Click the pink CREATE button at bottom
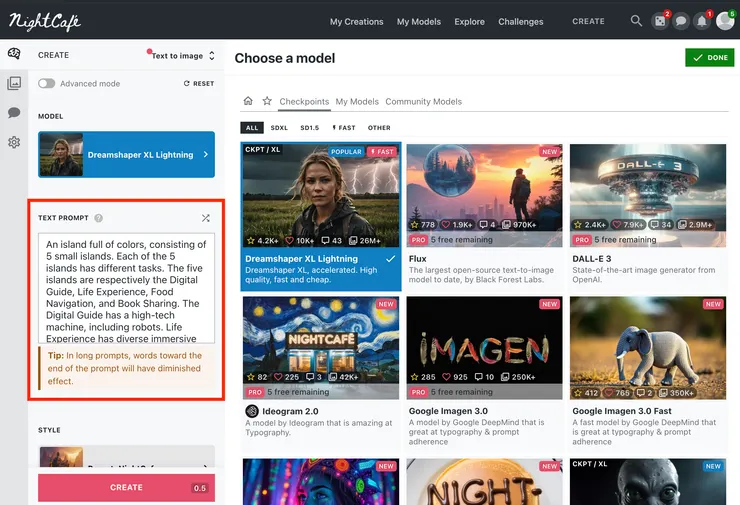This screenshot has height=505, width=740. click(x=126, y=488)
